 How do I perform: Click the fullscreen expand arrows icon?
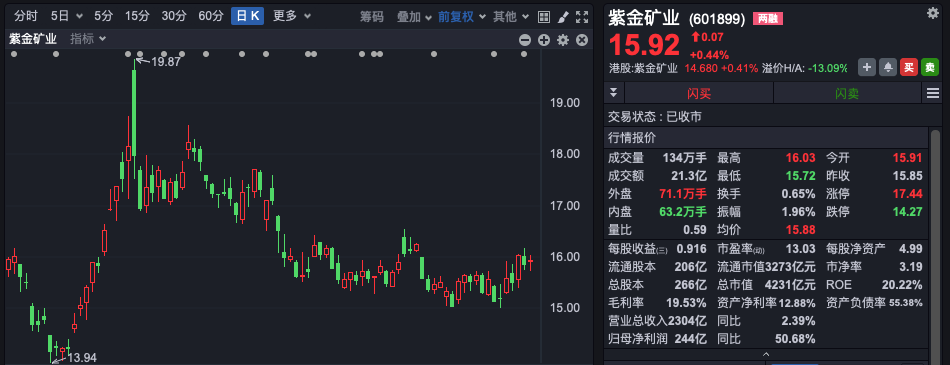[582, 16]
